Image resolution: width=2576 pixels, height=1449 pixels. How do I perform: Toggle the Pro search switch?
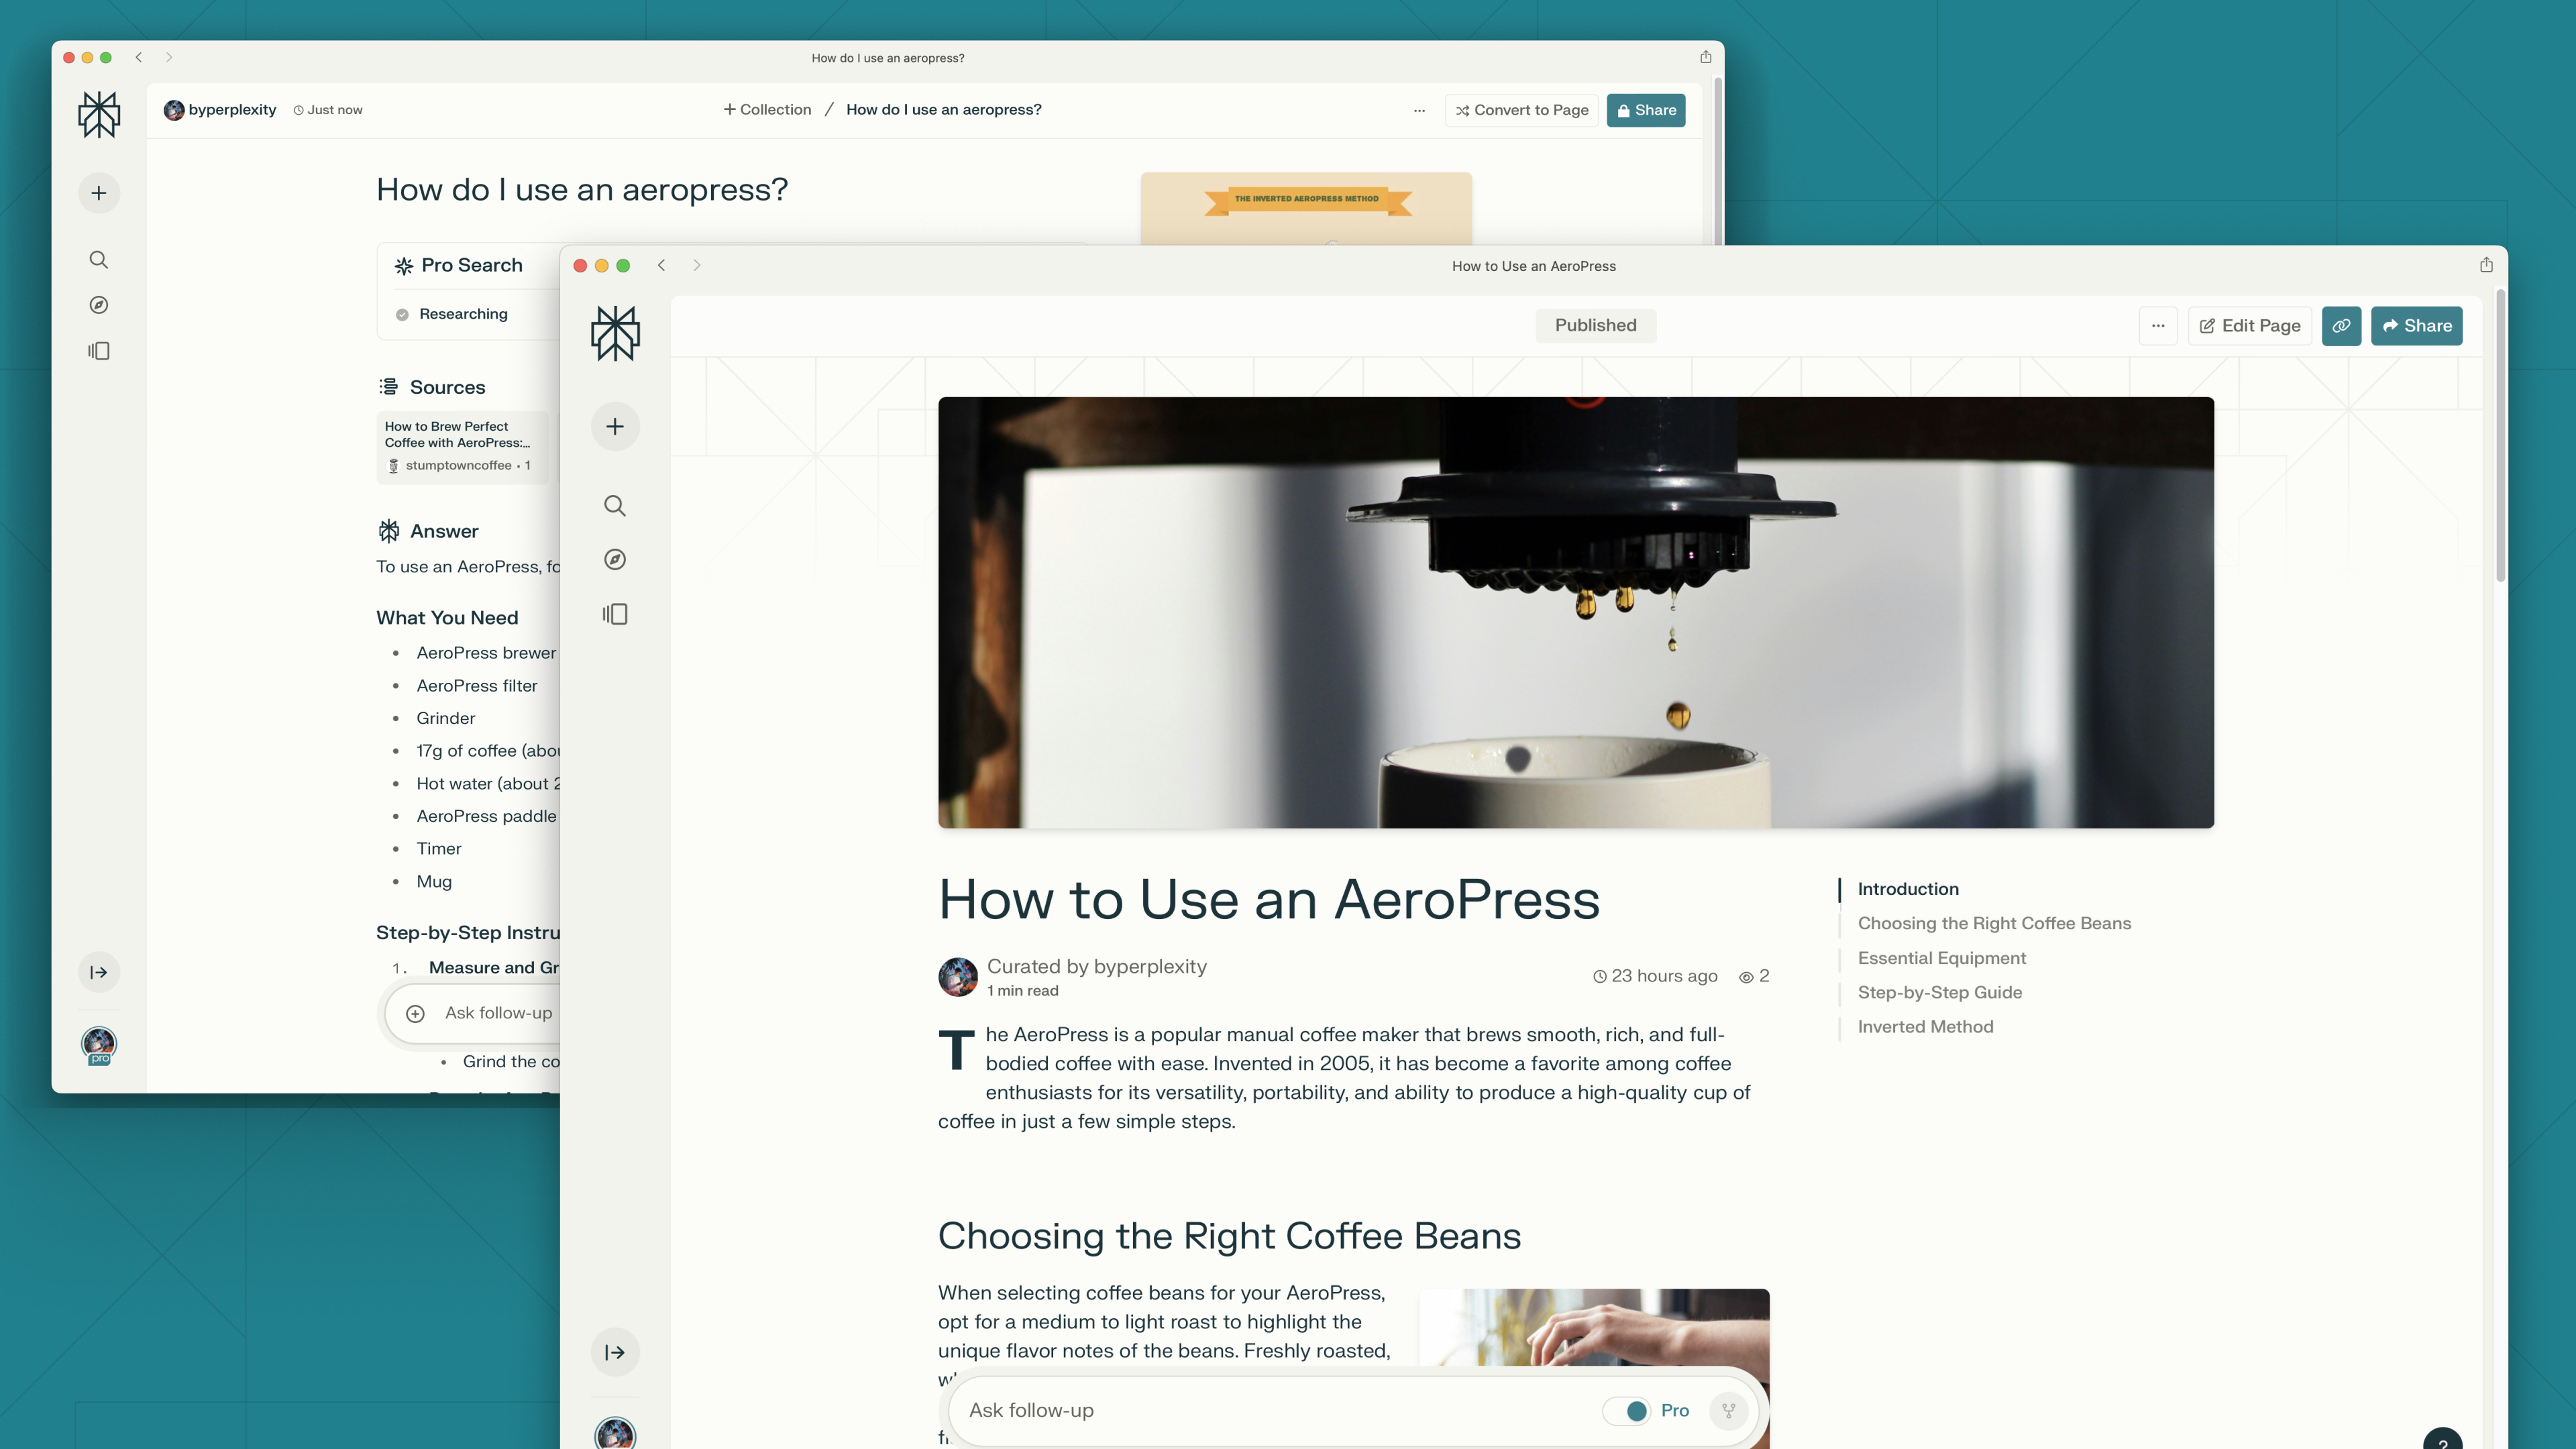pyautogui.click(x=1627, y=1410)
